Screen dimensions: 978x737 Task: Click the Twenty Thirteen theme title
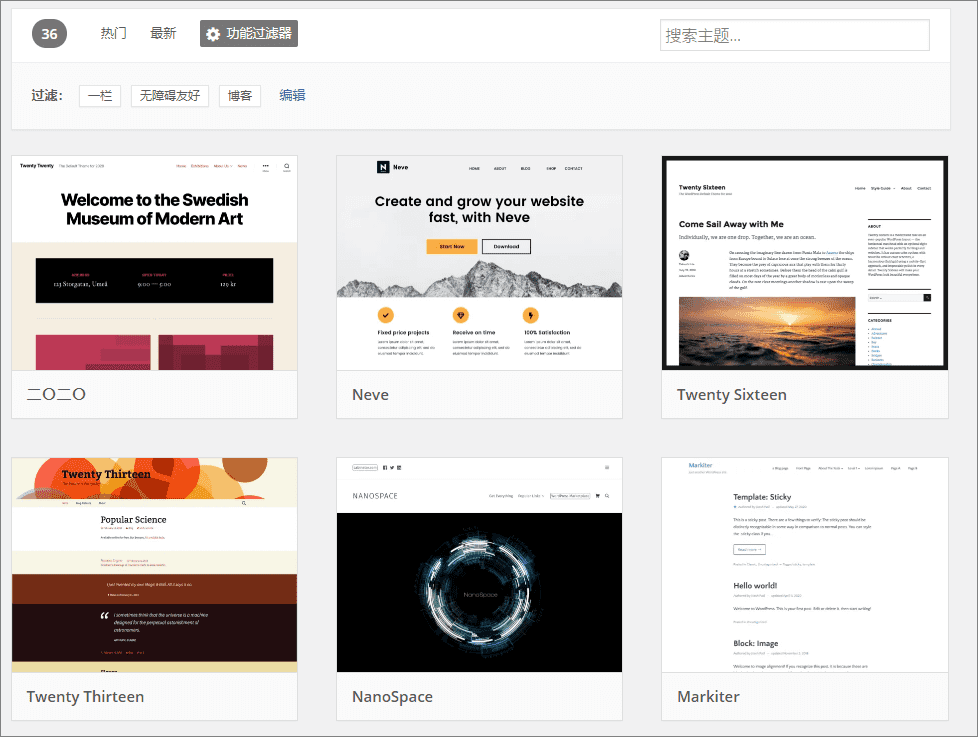point(85,696)
